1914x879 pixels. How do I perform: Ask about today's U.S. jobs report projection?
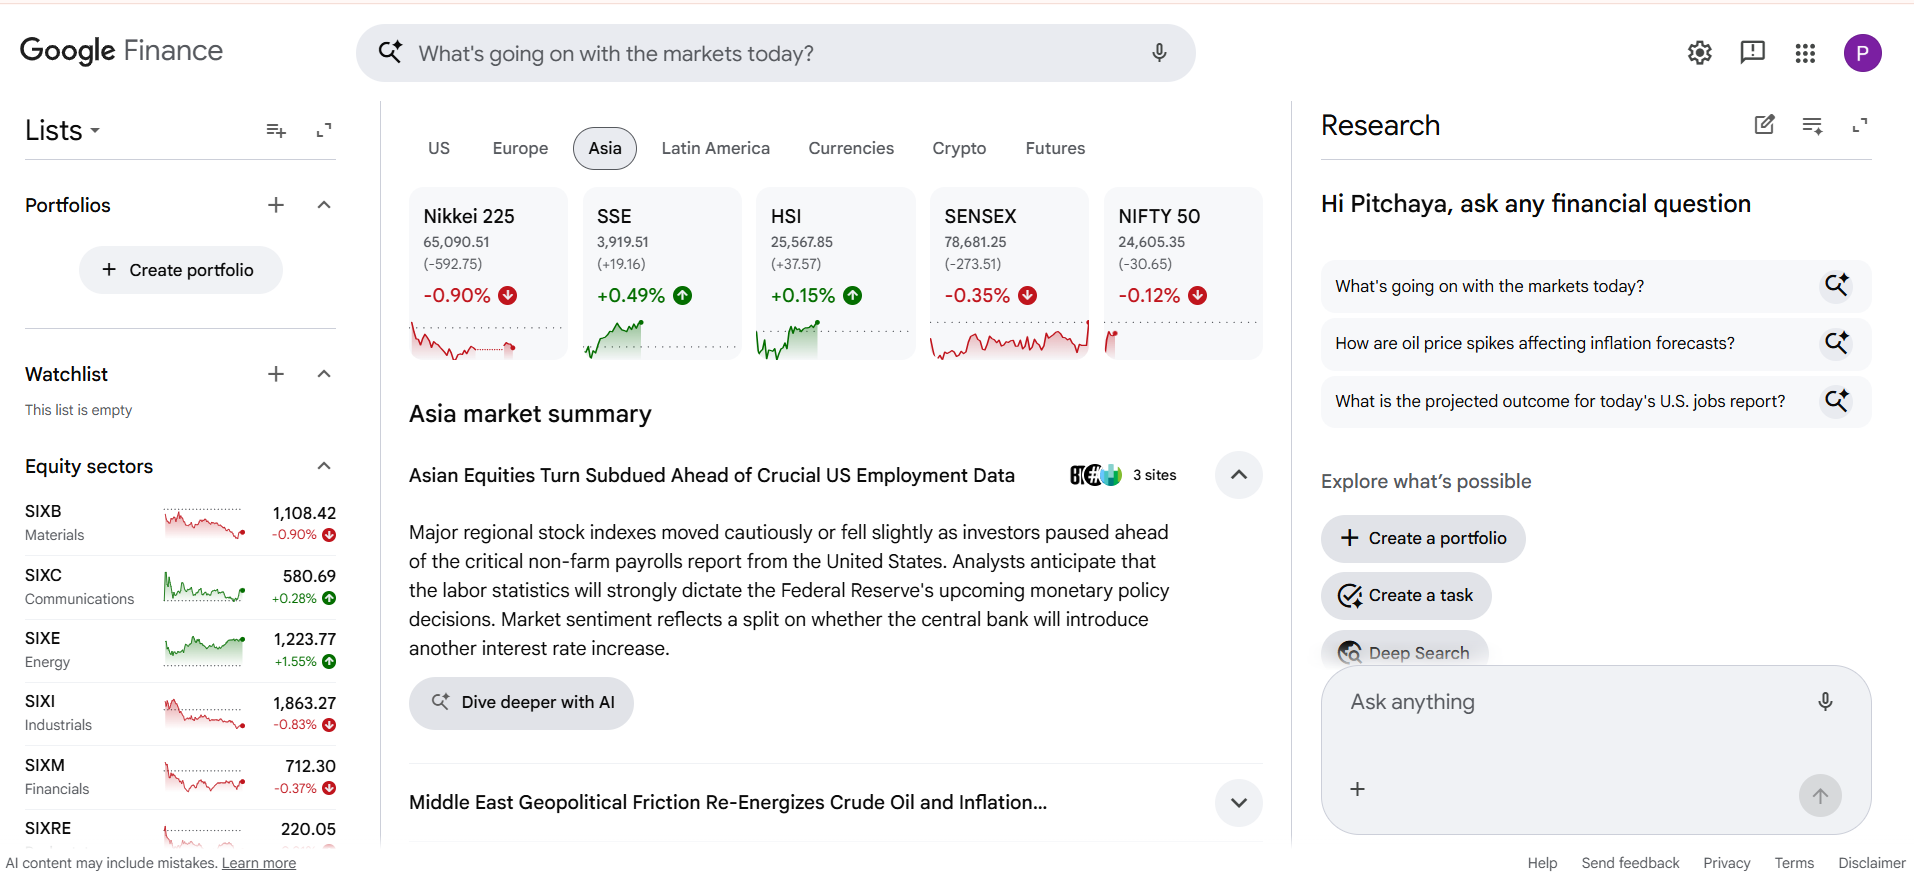coord(1596,401)
